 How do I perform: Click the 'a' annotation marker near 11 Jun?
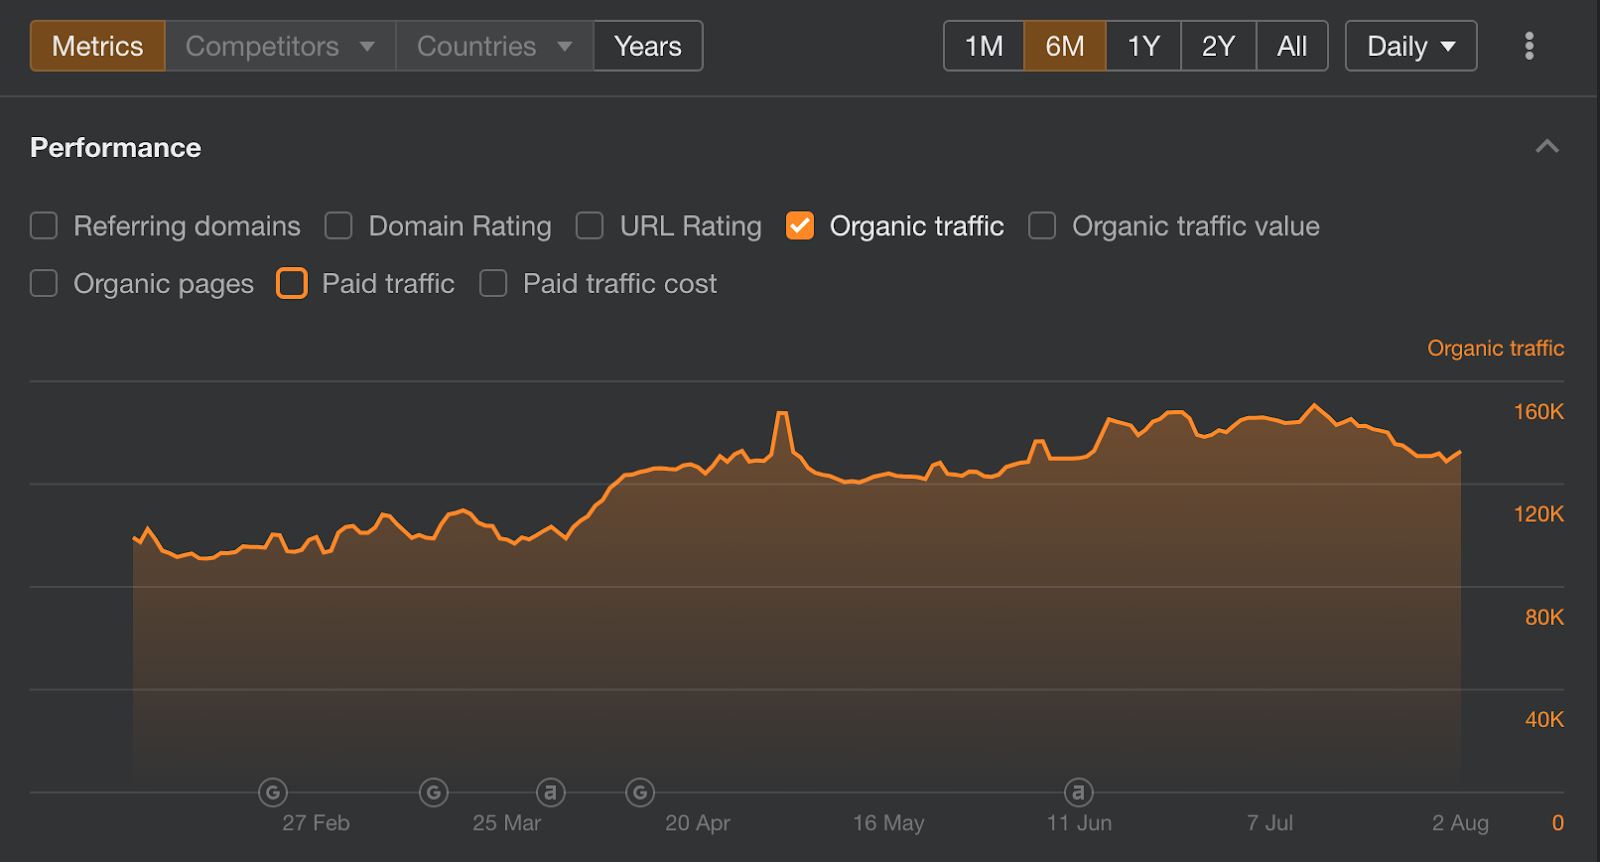[x=1078, y=793]
